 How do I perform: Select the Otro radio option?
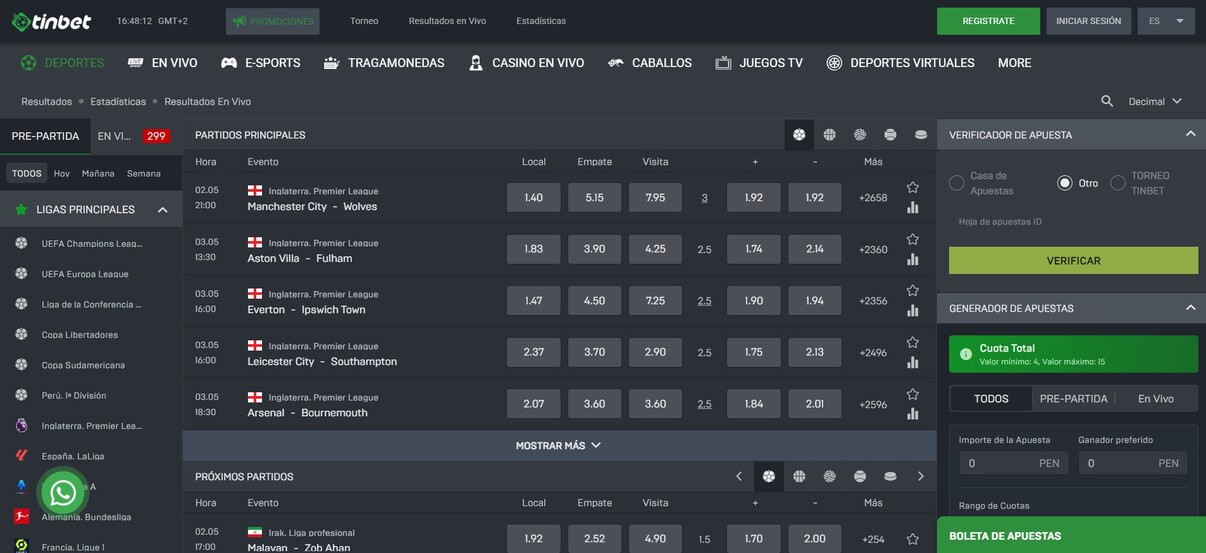1065,183
